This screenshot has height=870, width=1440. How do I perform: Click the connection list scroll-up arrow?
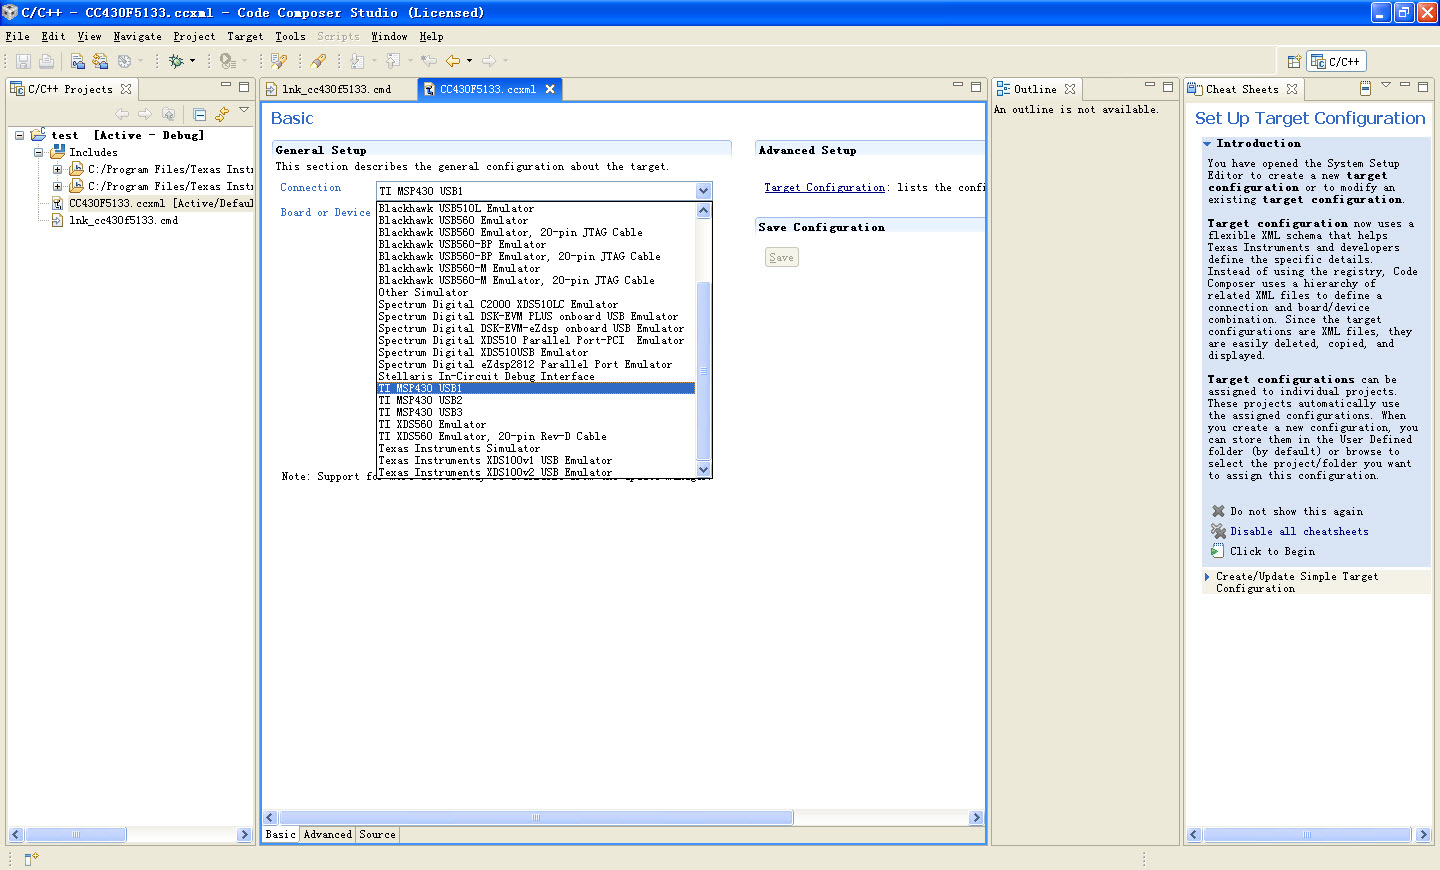pos(704,210)
